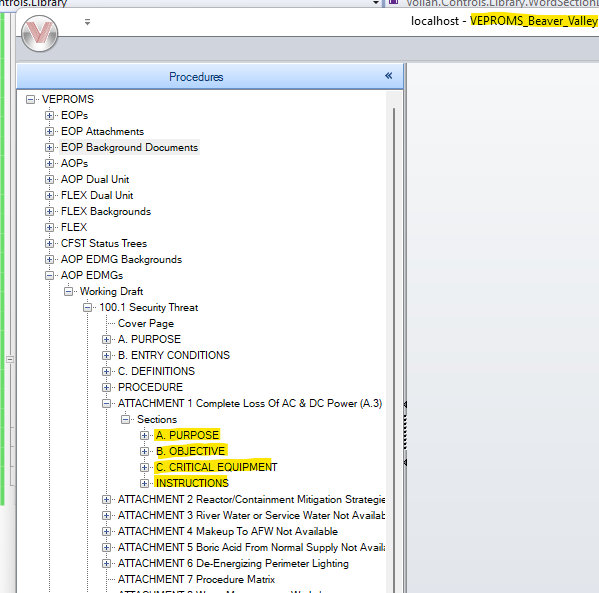Select the PROCEDURE label
The image size is (599, 593).
pos(151,387)
